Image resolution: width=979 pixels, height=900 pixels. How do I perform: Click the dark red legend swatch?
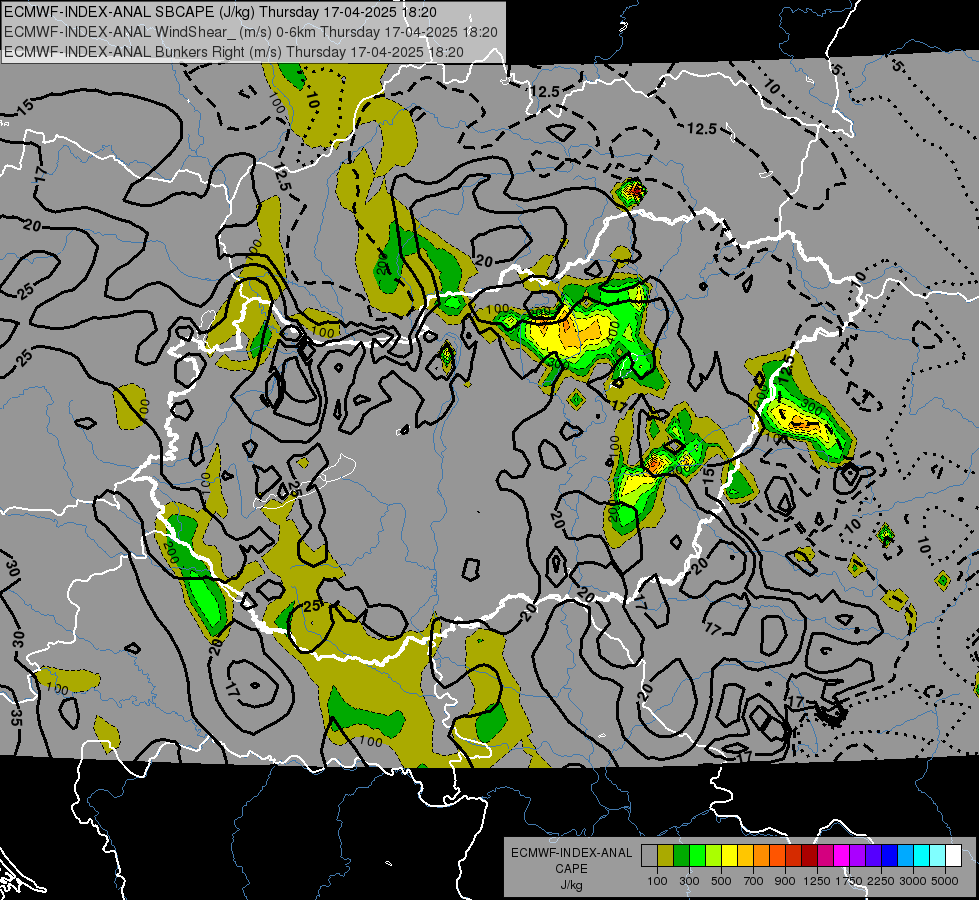[x=809, y=856]
